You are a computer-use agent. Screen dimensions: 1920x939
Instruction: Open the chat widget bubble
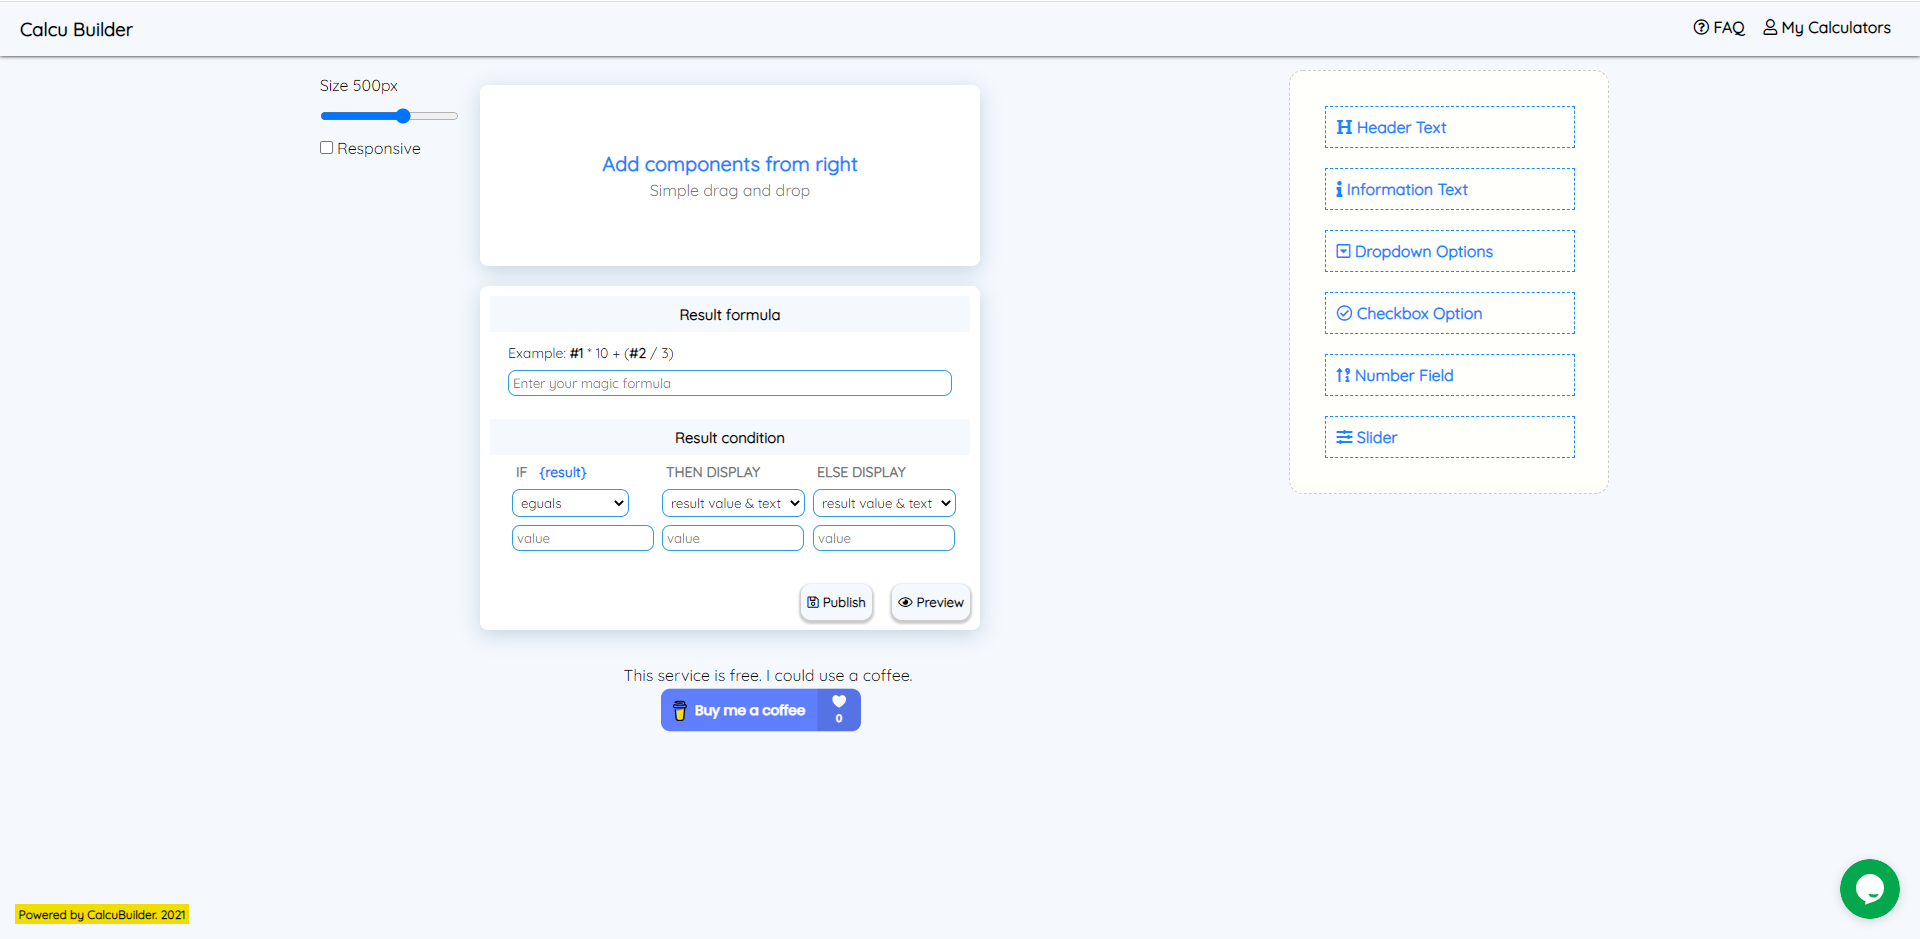point(1869,888)
